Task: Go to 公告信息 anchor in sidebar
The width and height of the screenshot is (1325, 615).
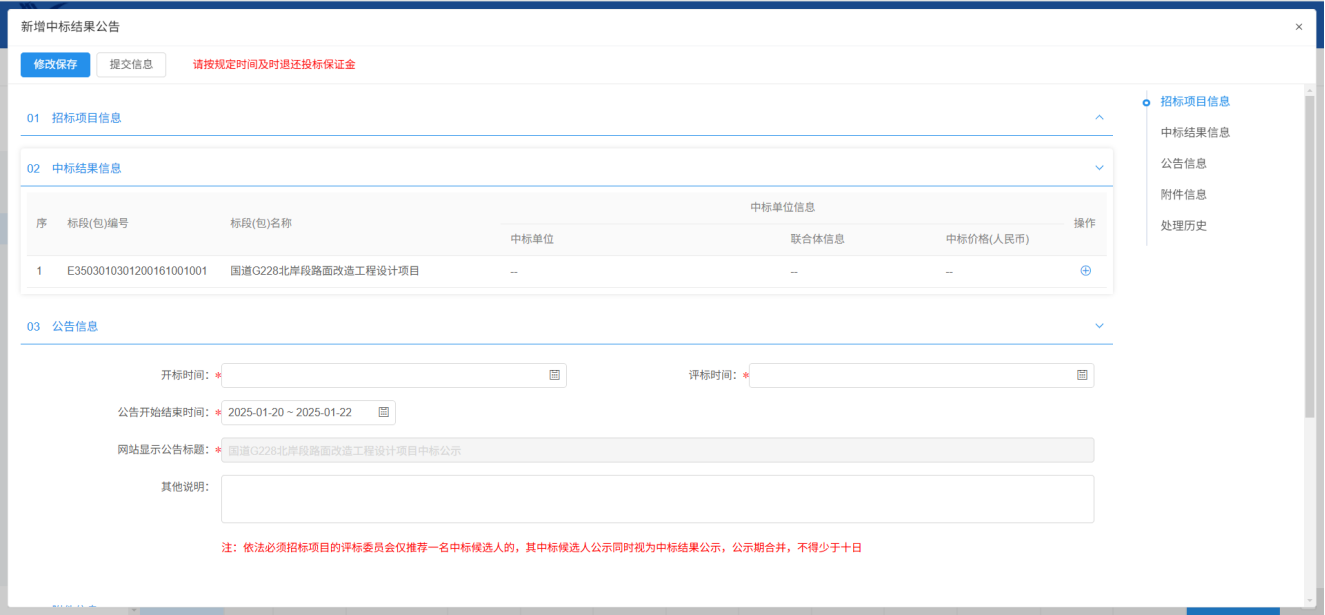Action: [x=1183, y=163]
